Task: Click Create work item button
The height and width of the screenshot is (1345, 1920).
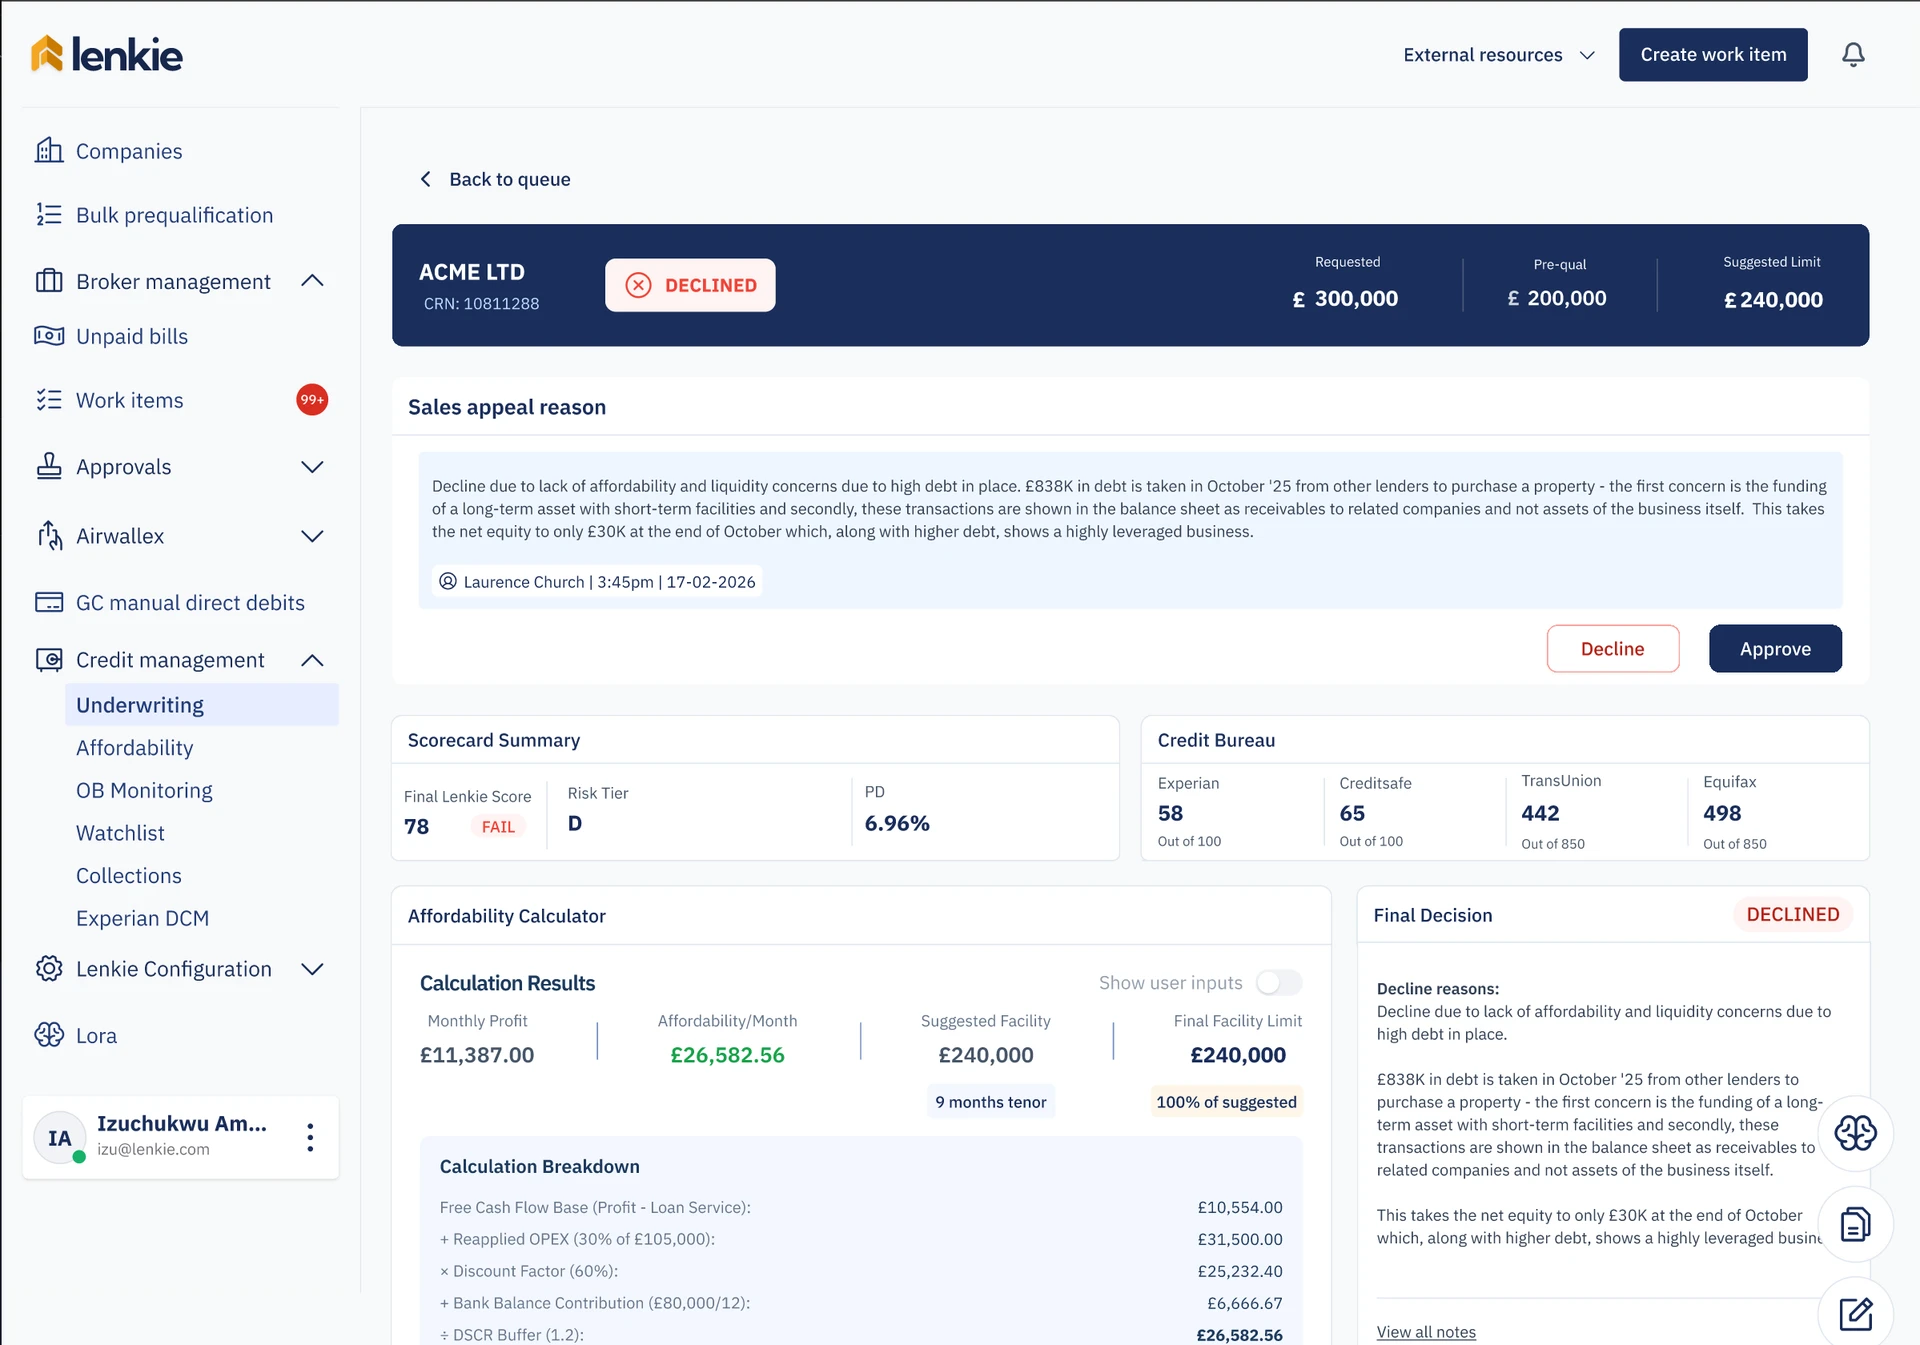Action: pos(1713,55)
